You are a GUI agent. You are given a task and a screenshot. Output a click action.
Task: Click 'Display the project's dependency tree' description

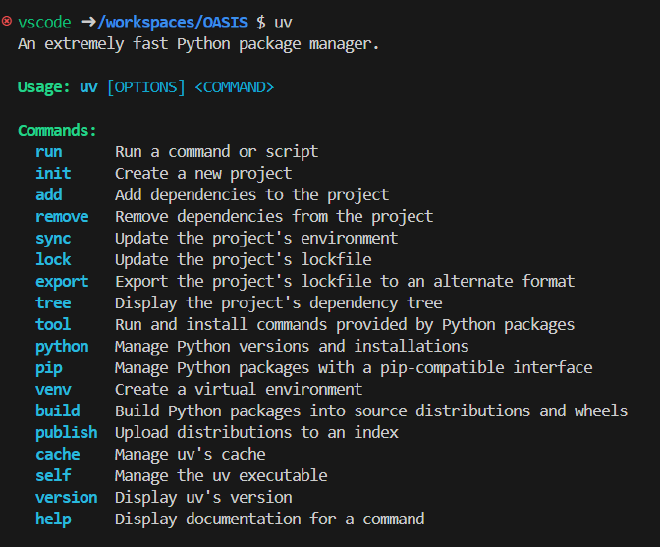tap(279, 303)
